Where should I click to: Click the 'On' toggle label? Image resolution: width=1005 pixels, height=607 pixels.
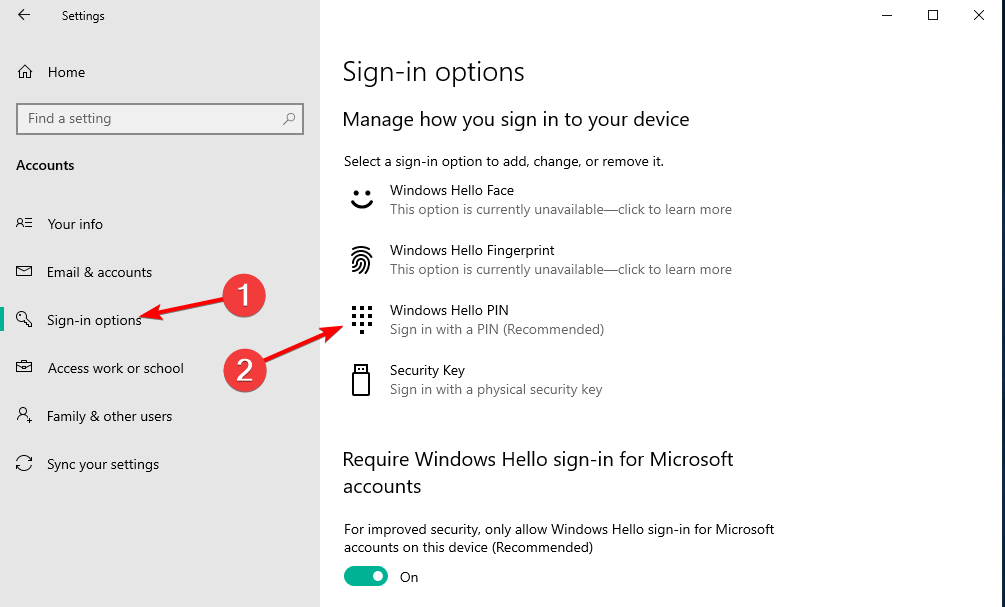(x=409, y=577)
